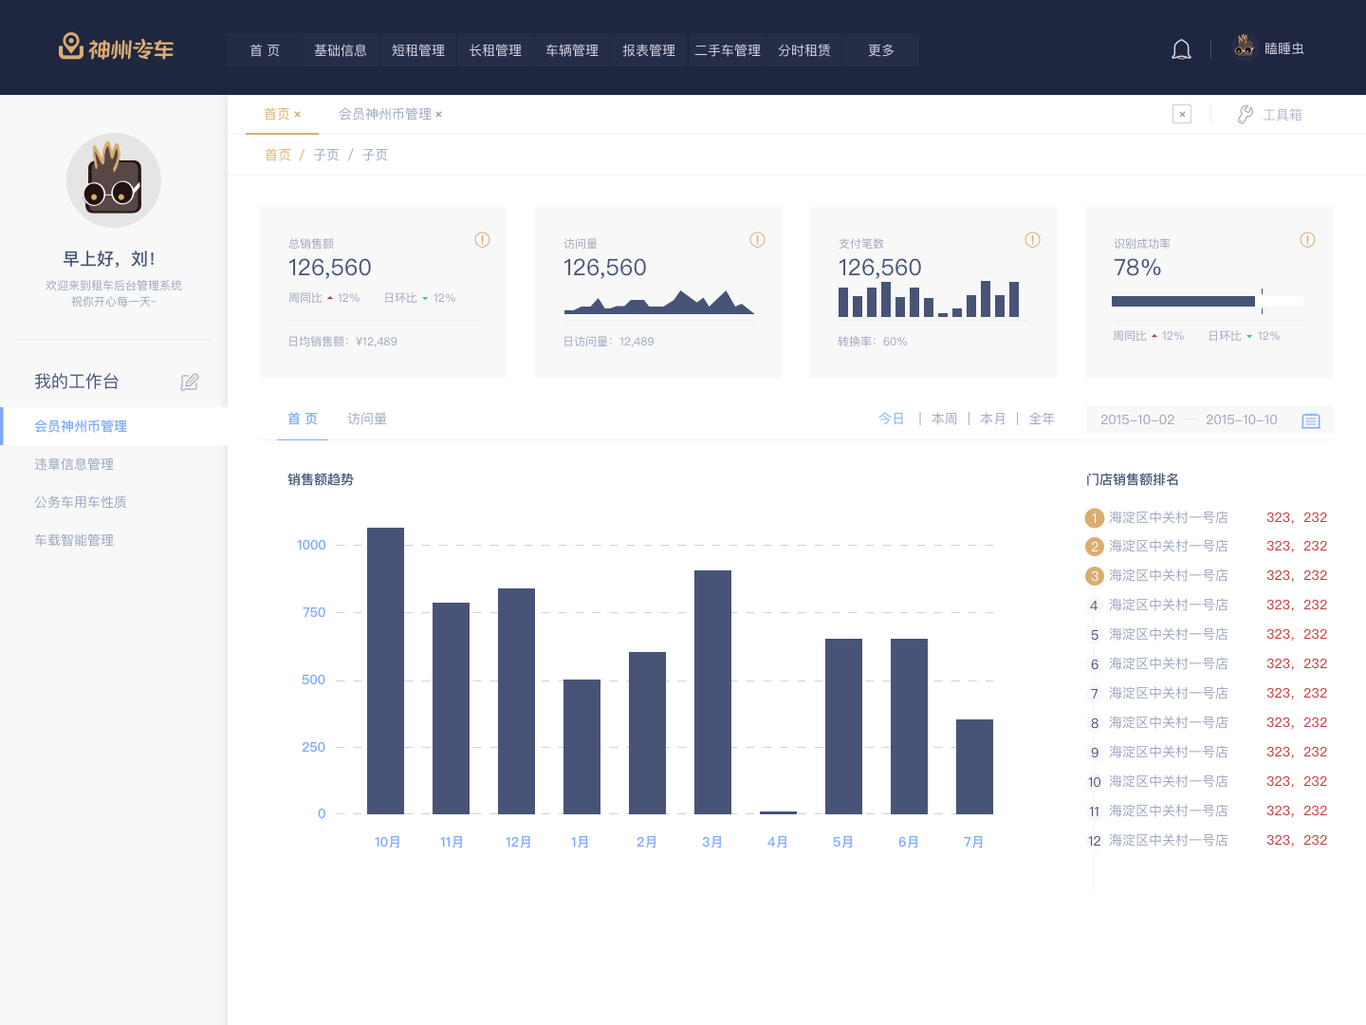This screenshot has height=1025, width=1366.
Task: Filter by 本周
Action: 944,419
